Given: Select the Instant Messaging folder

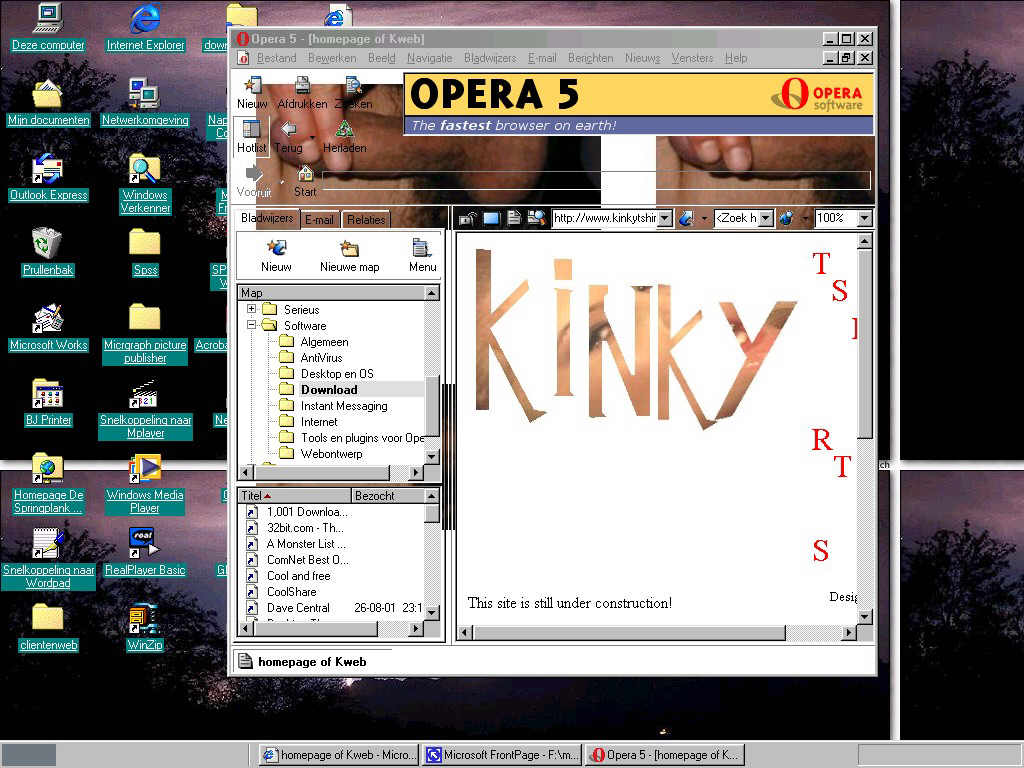Looking at the screenshot, I should [x=344, y=406].
